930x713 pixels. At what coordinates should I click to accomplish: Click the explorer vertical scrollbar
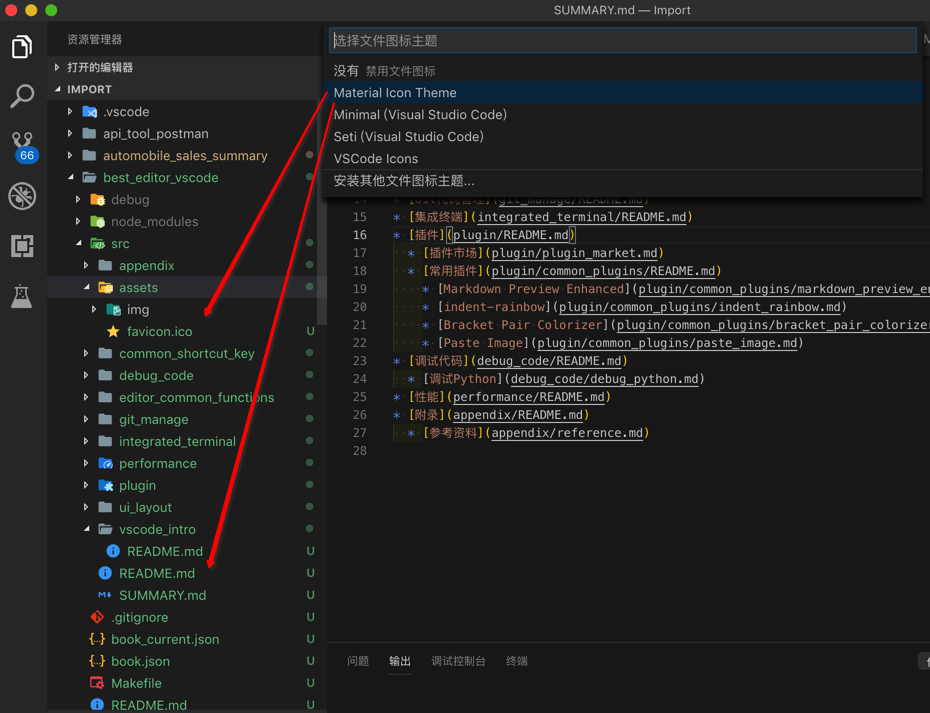coord(322,212)
